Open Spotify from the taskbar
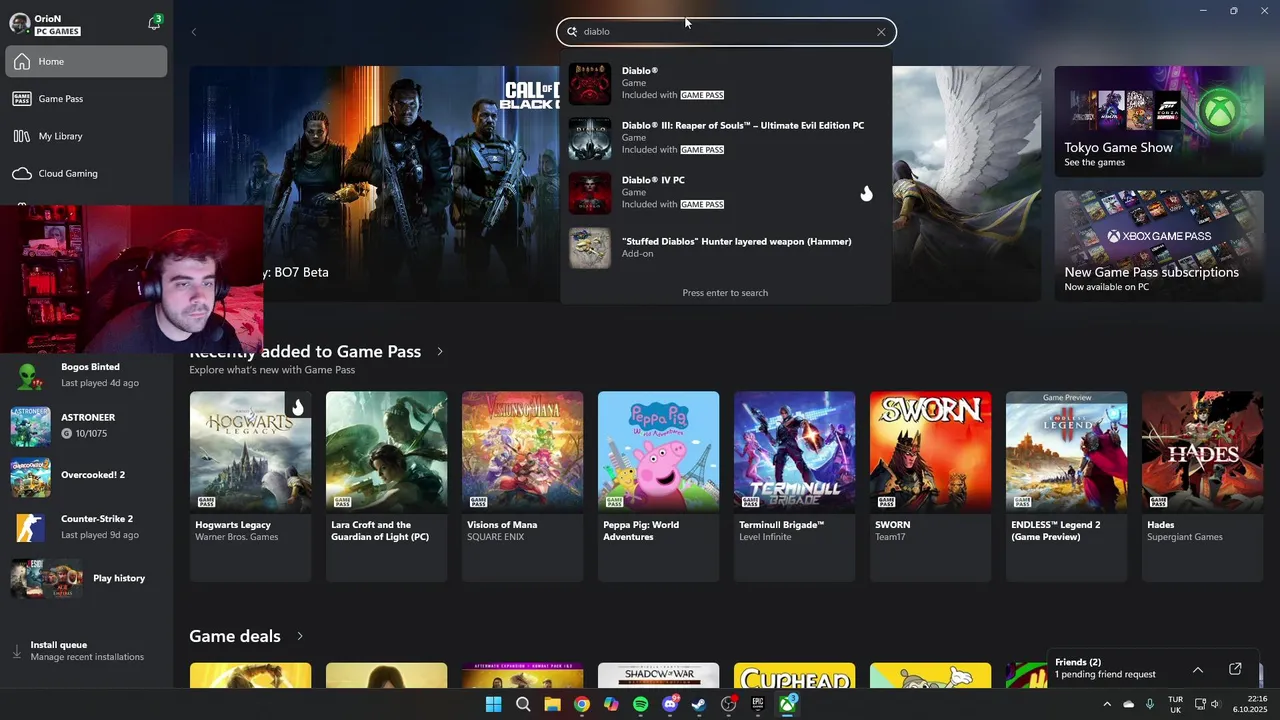Screen dimensions: 1280x720 [641, 704]
